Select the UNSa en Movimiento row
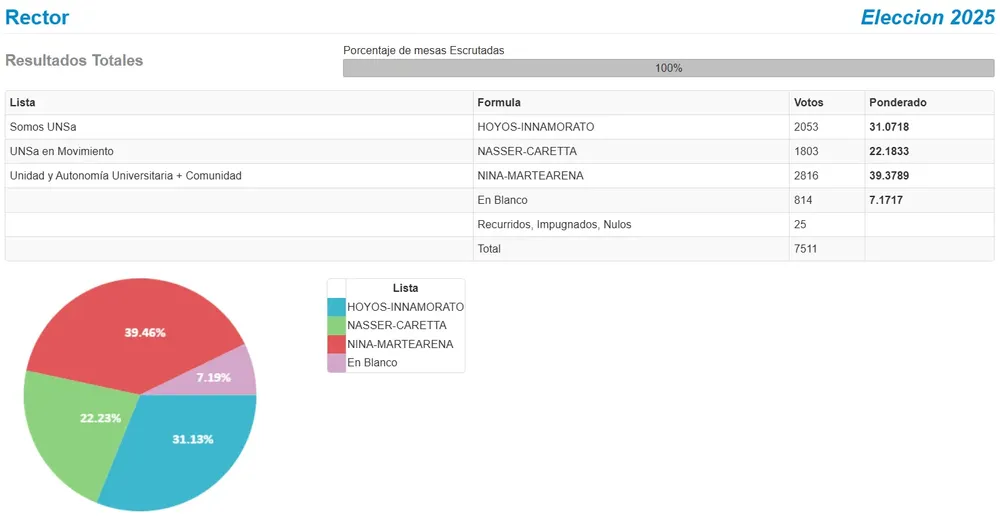The width and height of the screenshot is (1000, 516). [x=62, y=152]
